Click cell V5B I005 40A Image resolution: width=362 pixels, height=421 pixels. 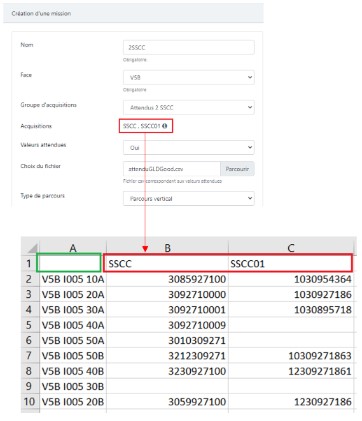point(73,325)
